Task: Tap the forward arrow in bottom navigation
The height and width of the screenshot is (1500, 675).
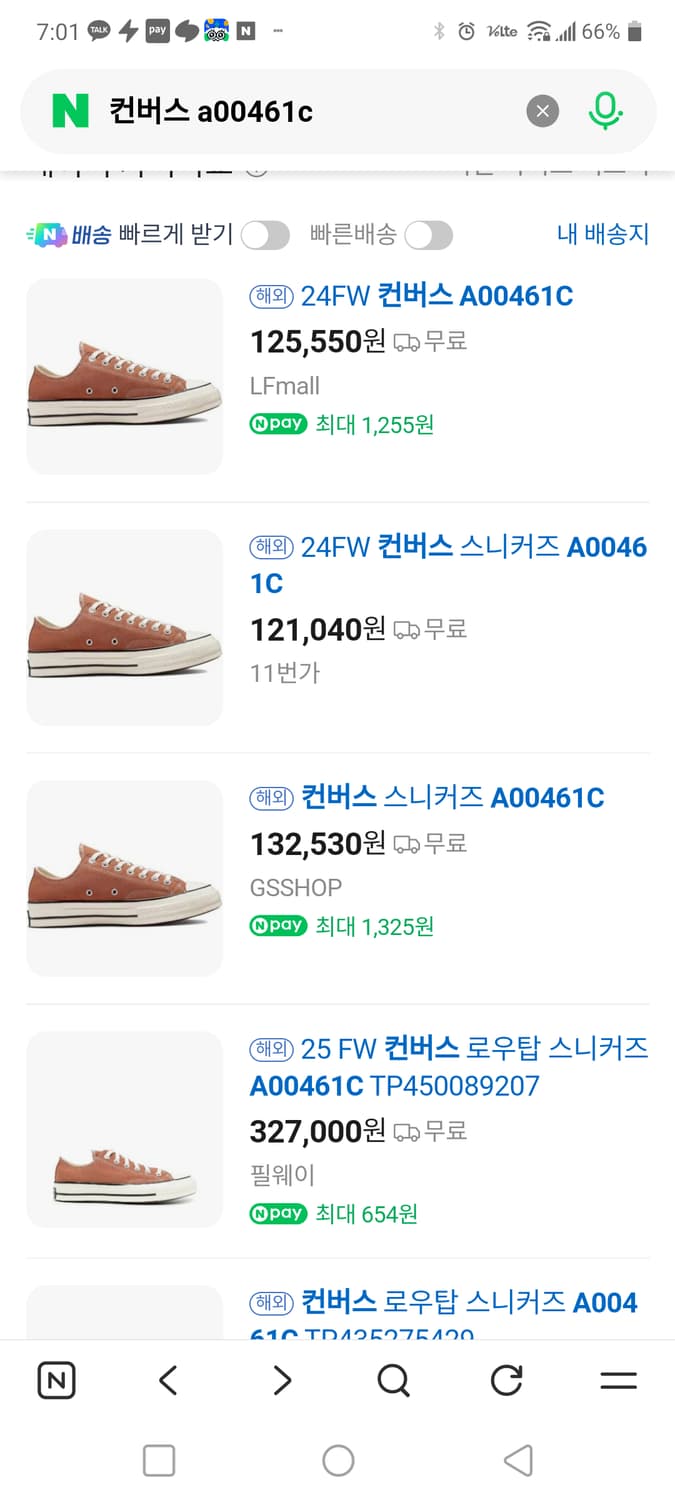Action: pyautogui.click(x=281, y=1380)
